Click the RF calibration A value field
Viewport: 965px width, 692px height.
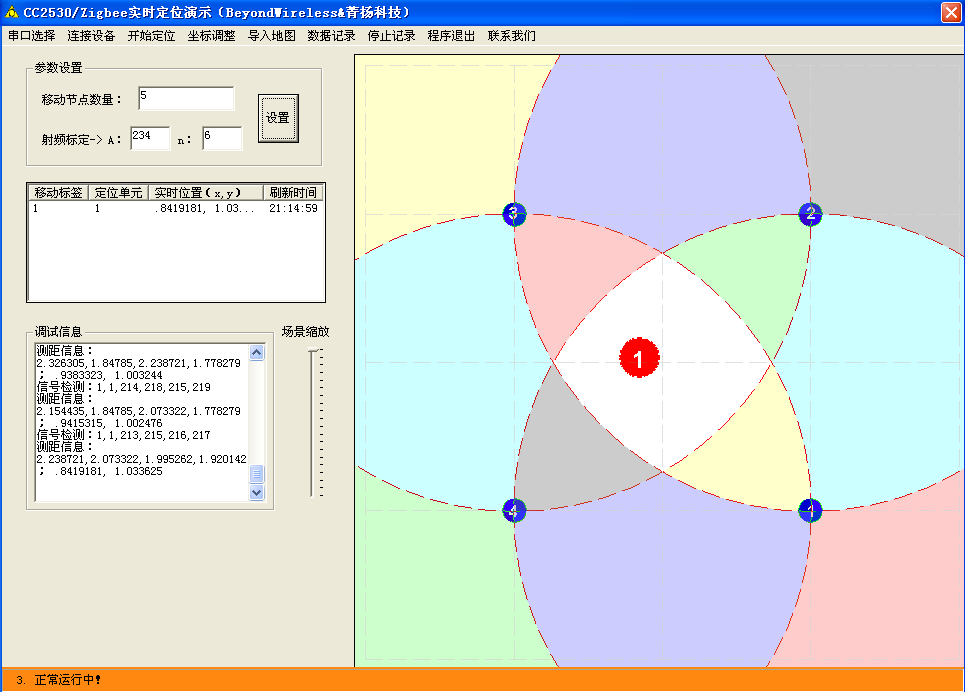click(x=150, y=139)
